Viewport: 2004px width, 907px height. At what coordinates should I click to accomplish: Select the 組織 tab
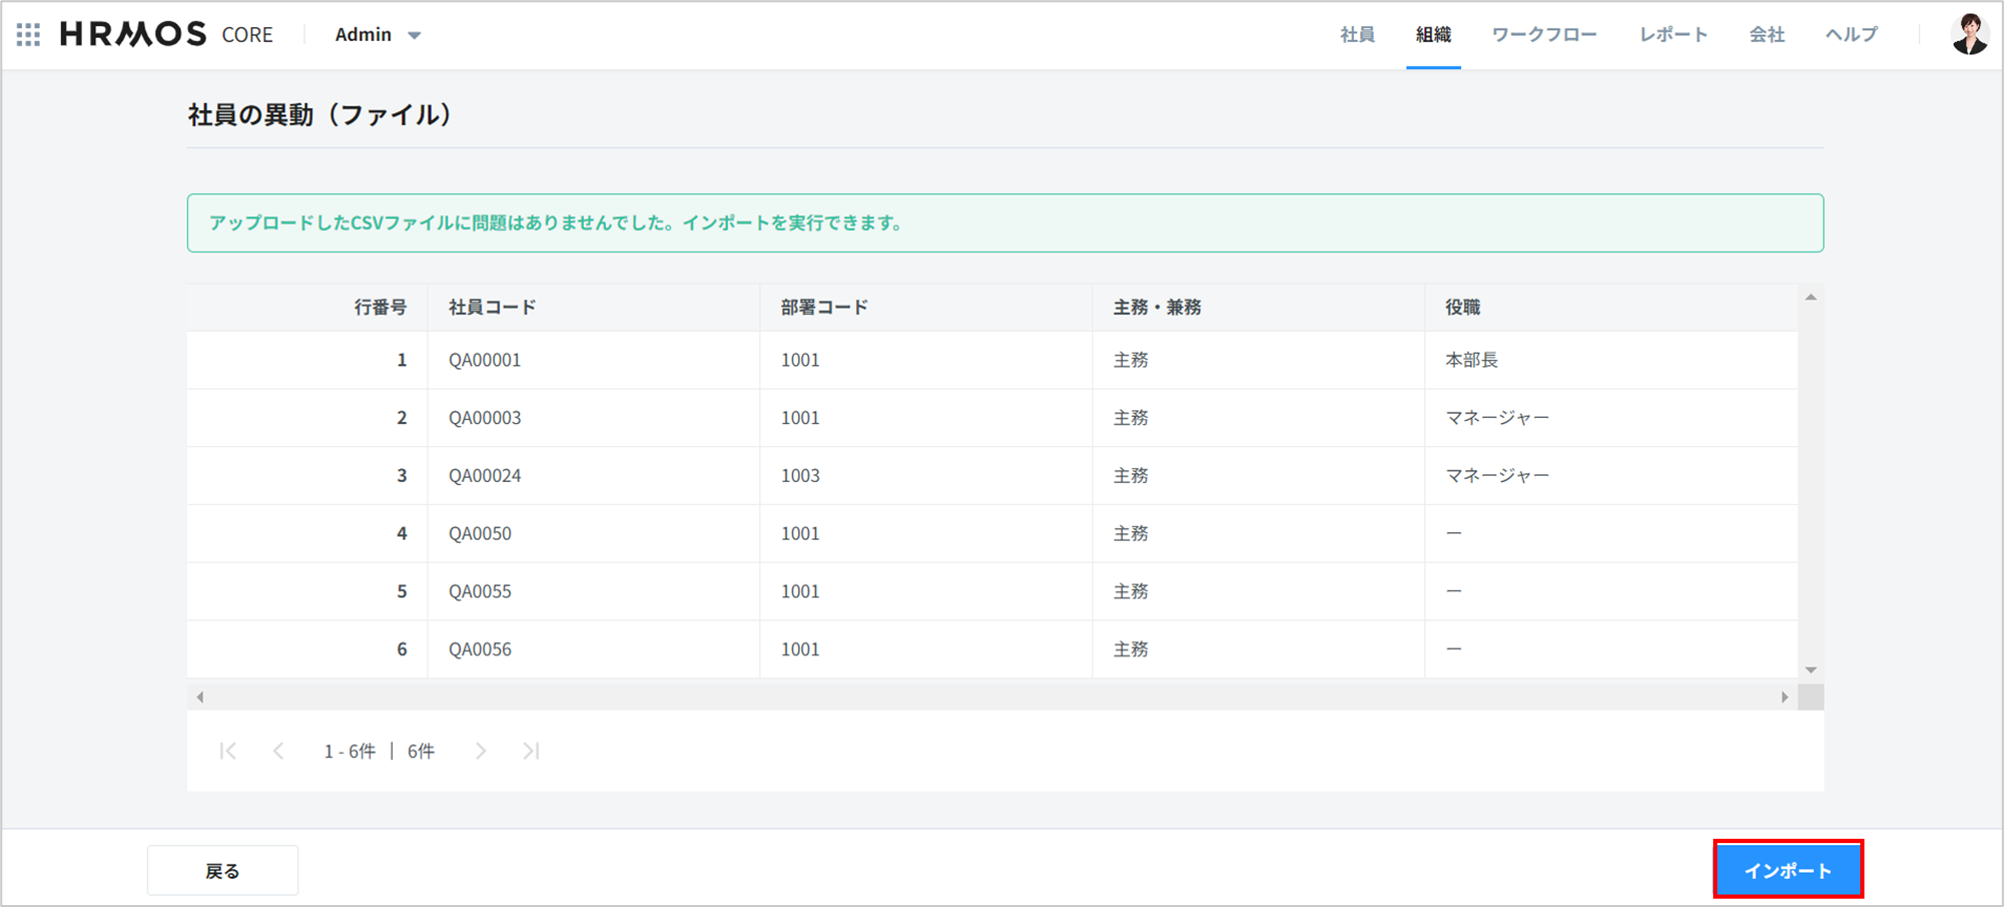(1433, 35)
